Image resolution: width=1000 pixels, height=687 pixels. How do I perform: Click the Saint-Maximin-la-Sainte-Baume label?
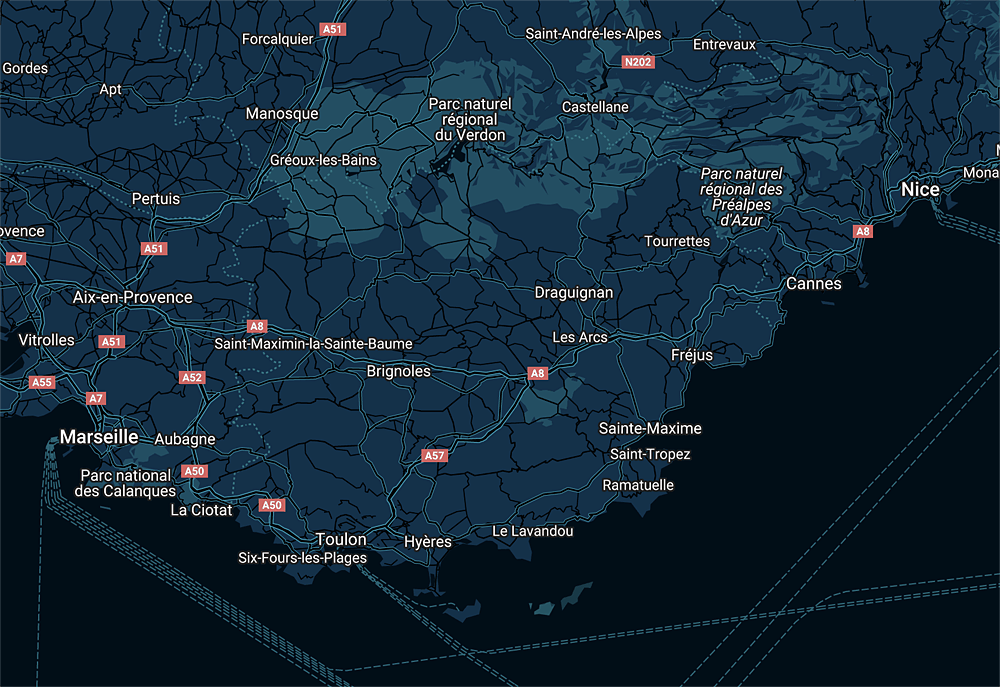[x=313, y=343]
